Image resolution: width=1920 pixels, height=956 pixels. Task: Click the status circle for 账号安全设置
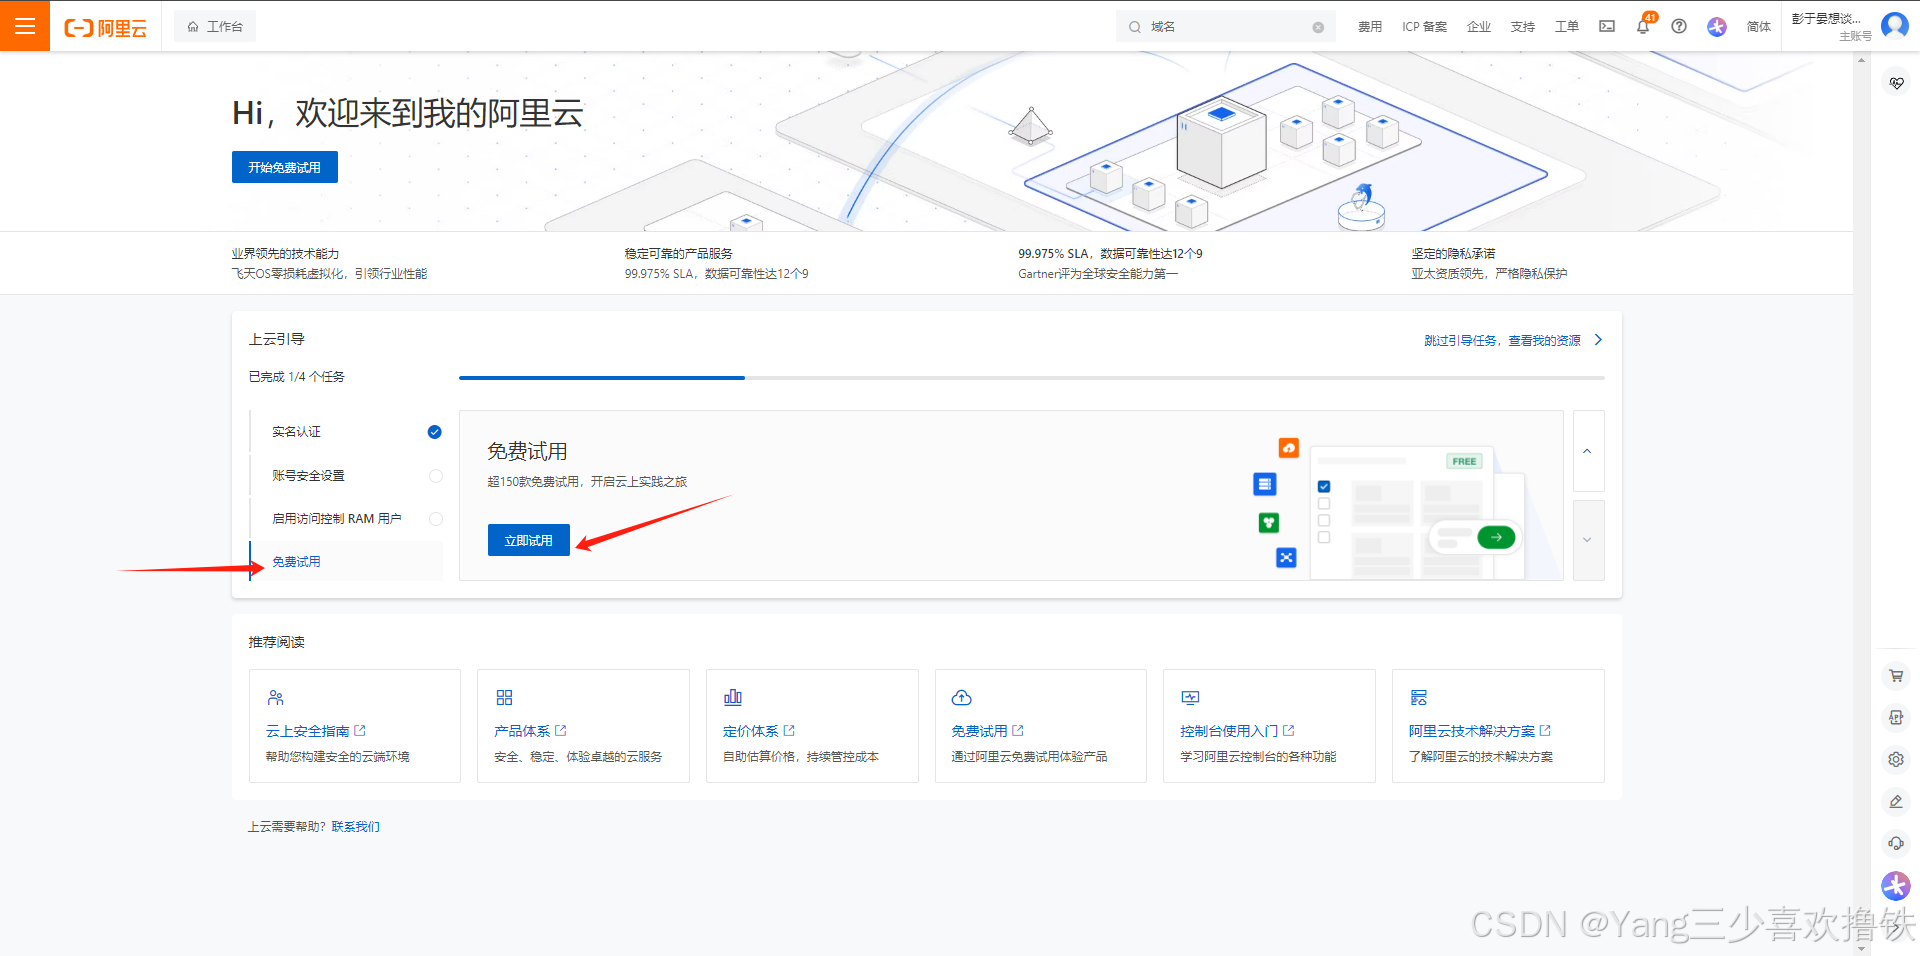[435, 476]
